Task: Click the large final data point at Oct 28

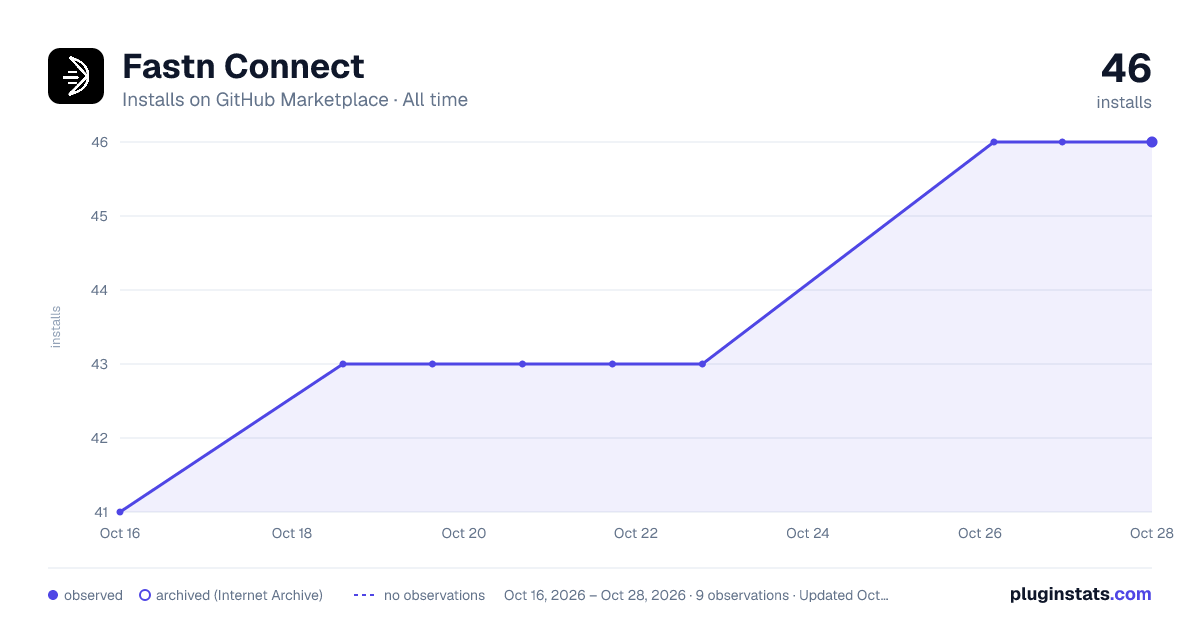Action: (x=1152, y=142)
